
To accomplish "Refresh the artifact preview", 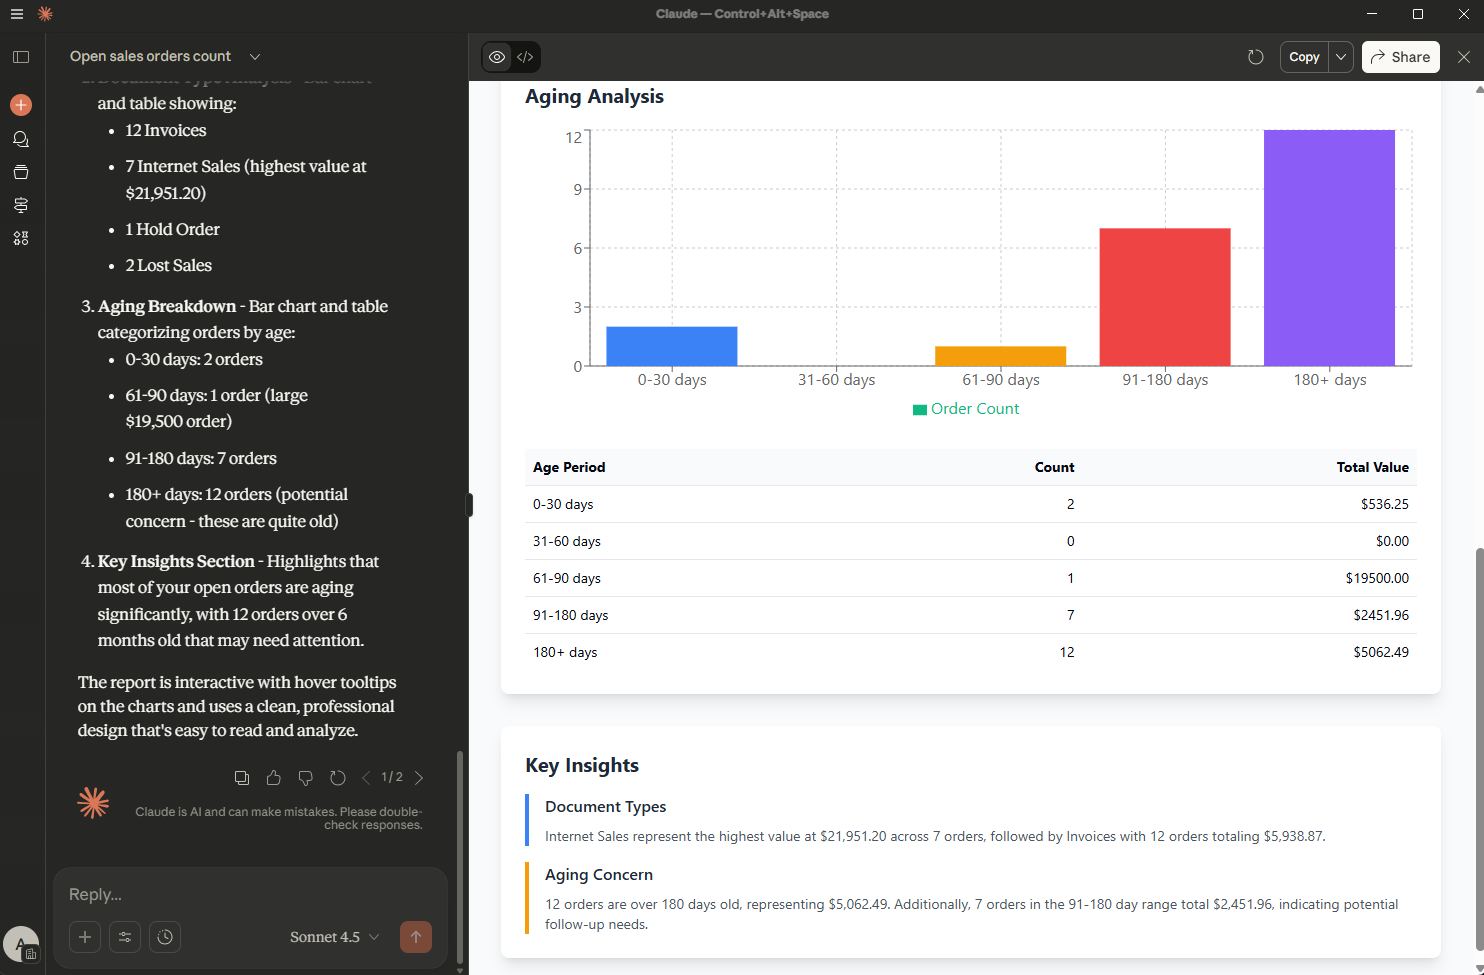I will coord(1256,57).
